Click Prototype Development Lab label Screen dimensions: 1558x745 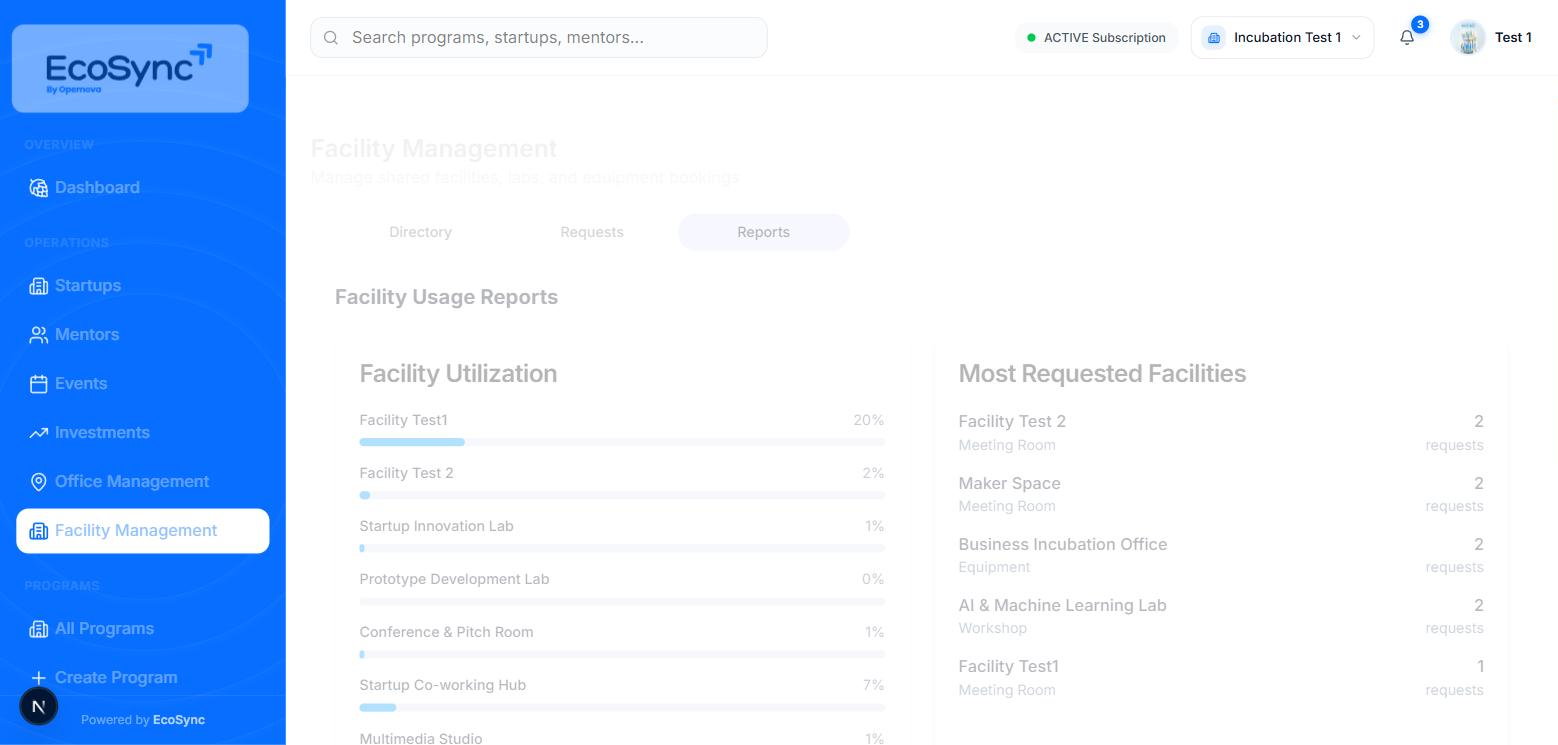(454, 580)
